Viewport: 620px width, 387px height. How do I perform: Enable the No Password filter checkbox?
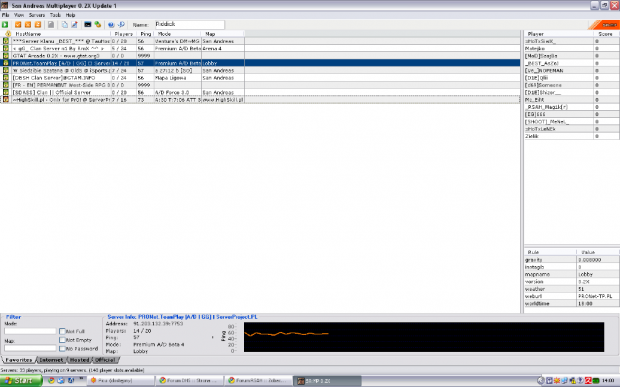[x=62, y=349]
